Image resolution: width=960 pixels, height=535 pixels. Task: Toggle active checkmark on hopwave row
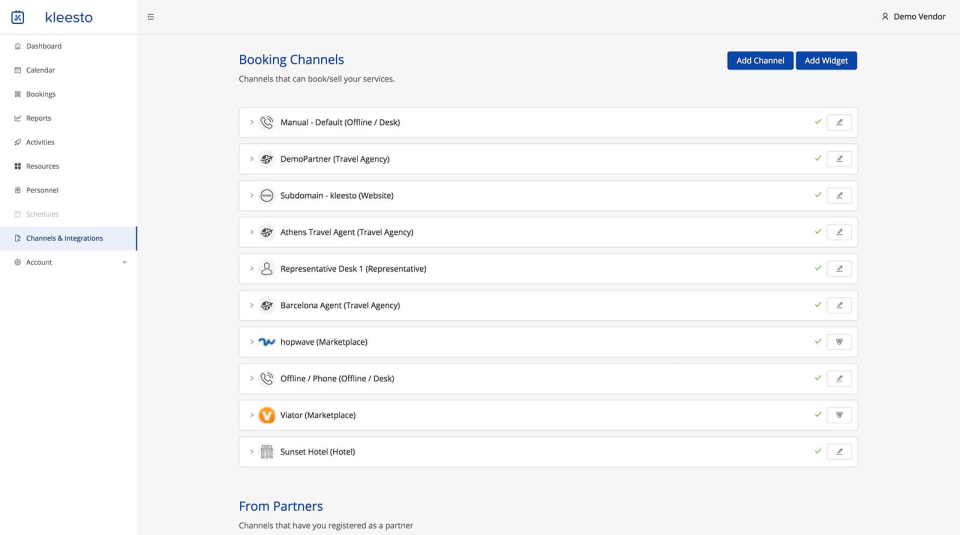[817, 342]
